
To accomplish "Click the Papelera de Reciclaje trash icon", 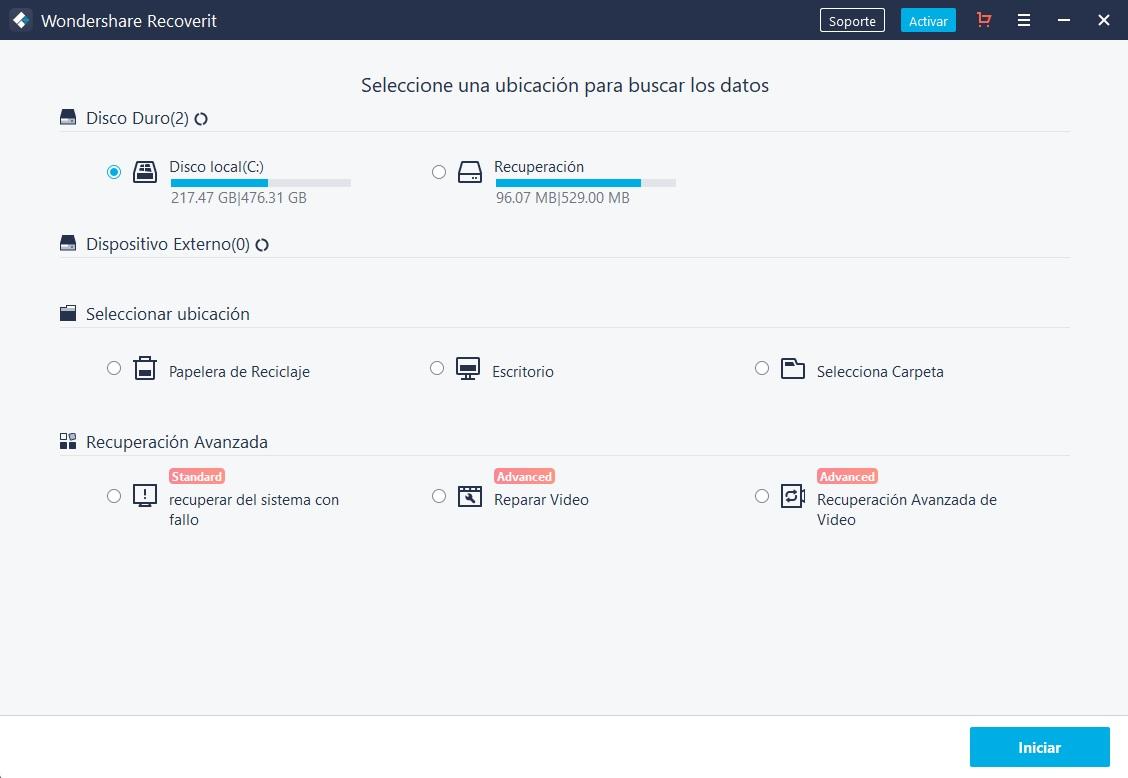I will [x=145, y=369].
